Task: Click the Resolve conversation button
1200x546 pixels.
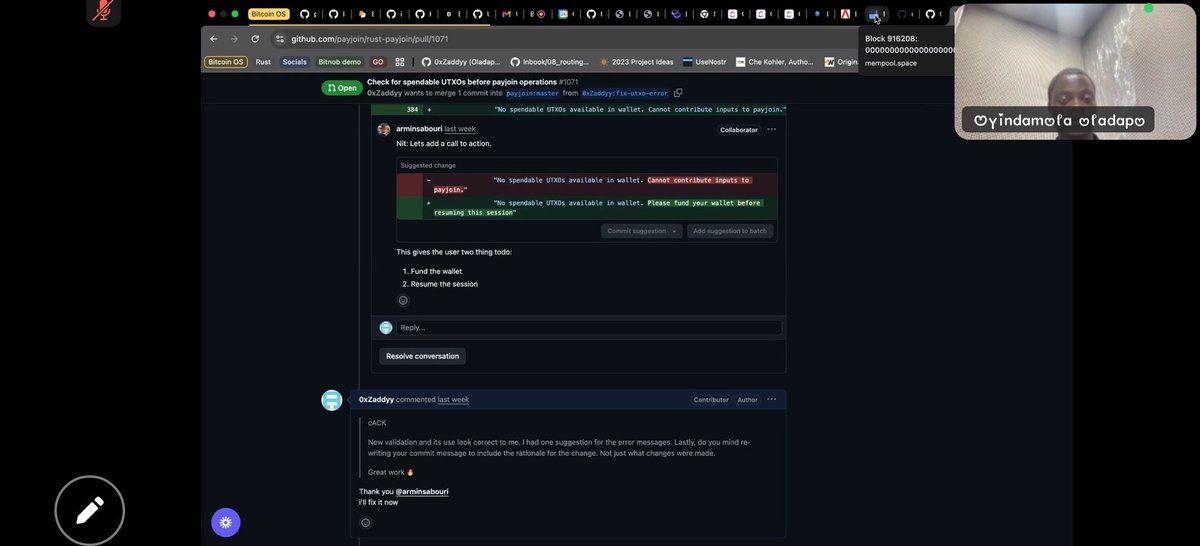Action: pyautogui.click(x=422, y=356)
